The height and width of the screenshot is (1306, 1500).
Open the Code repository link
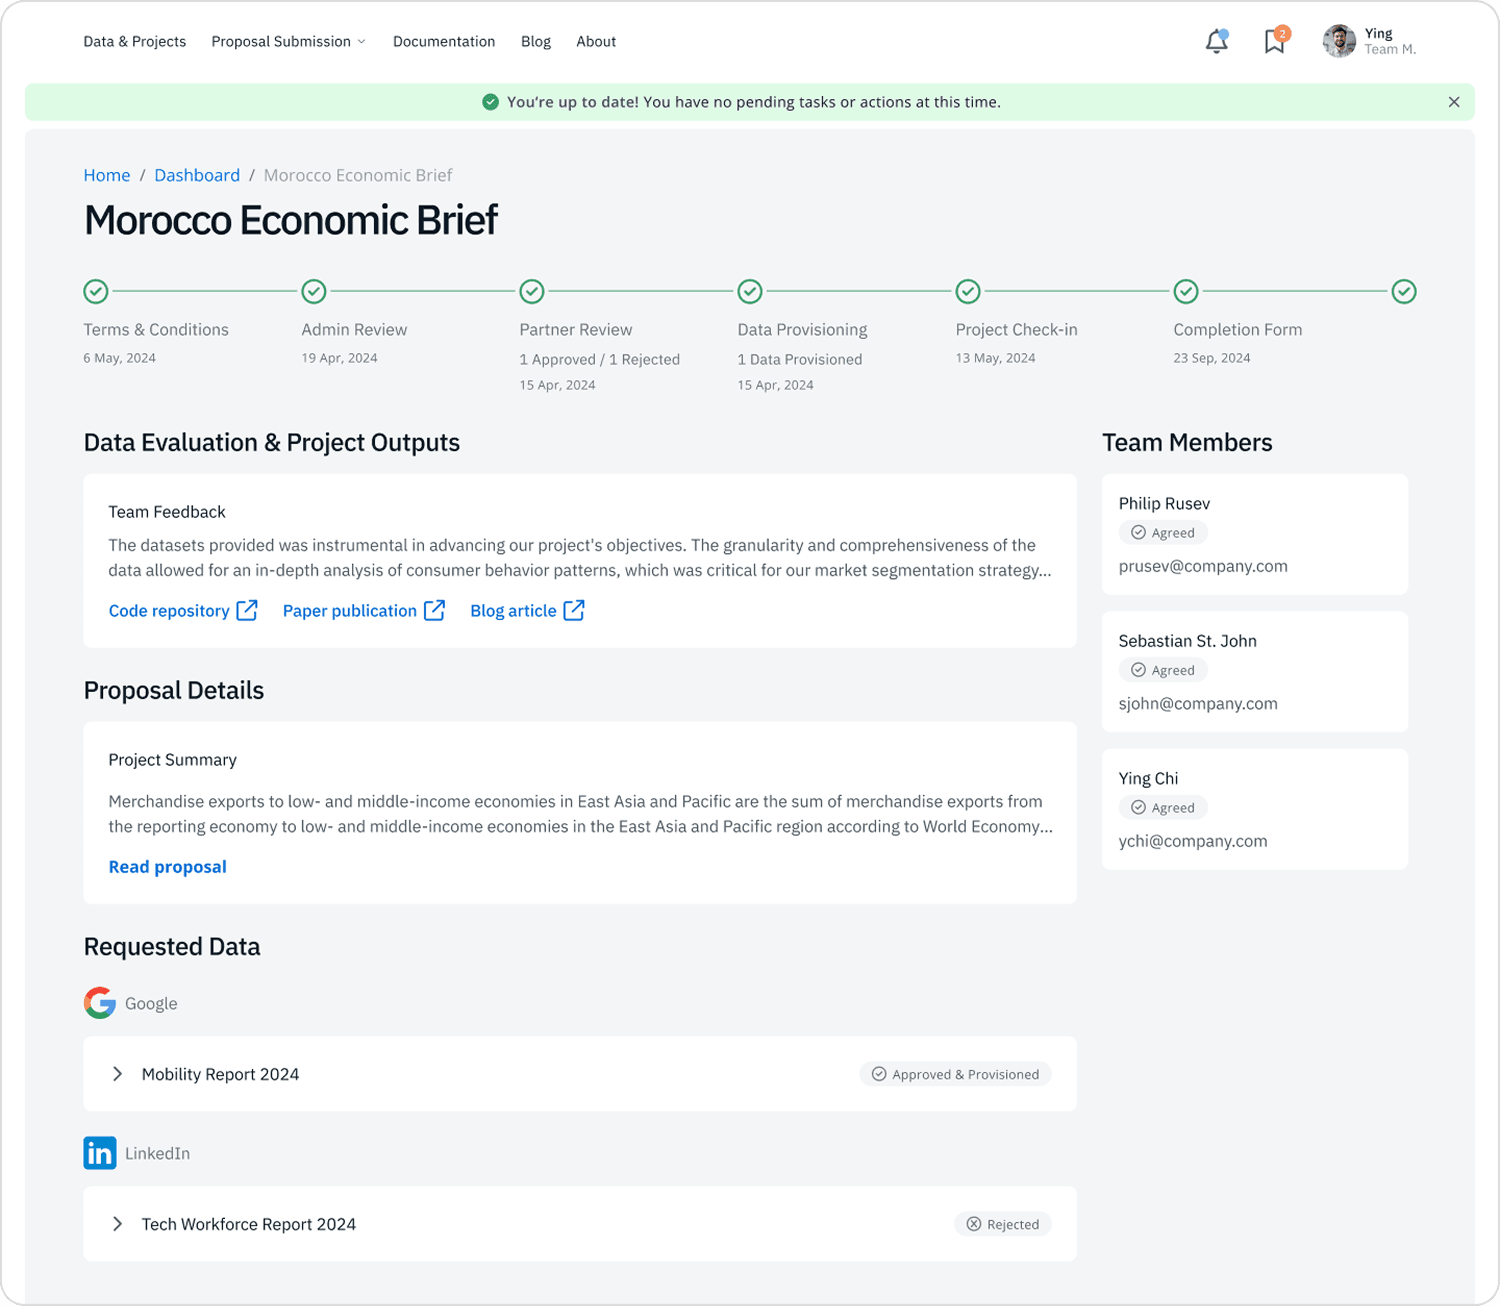(169, 611)
